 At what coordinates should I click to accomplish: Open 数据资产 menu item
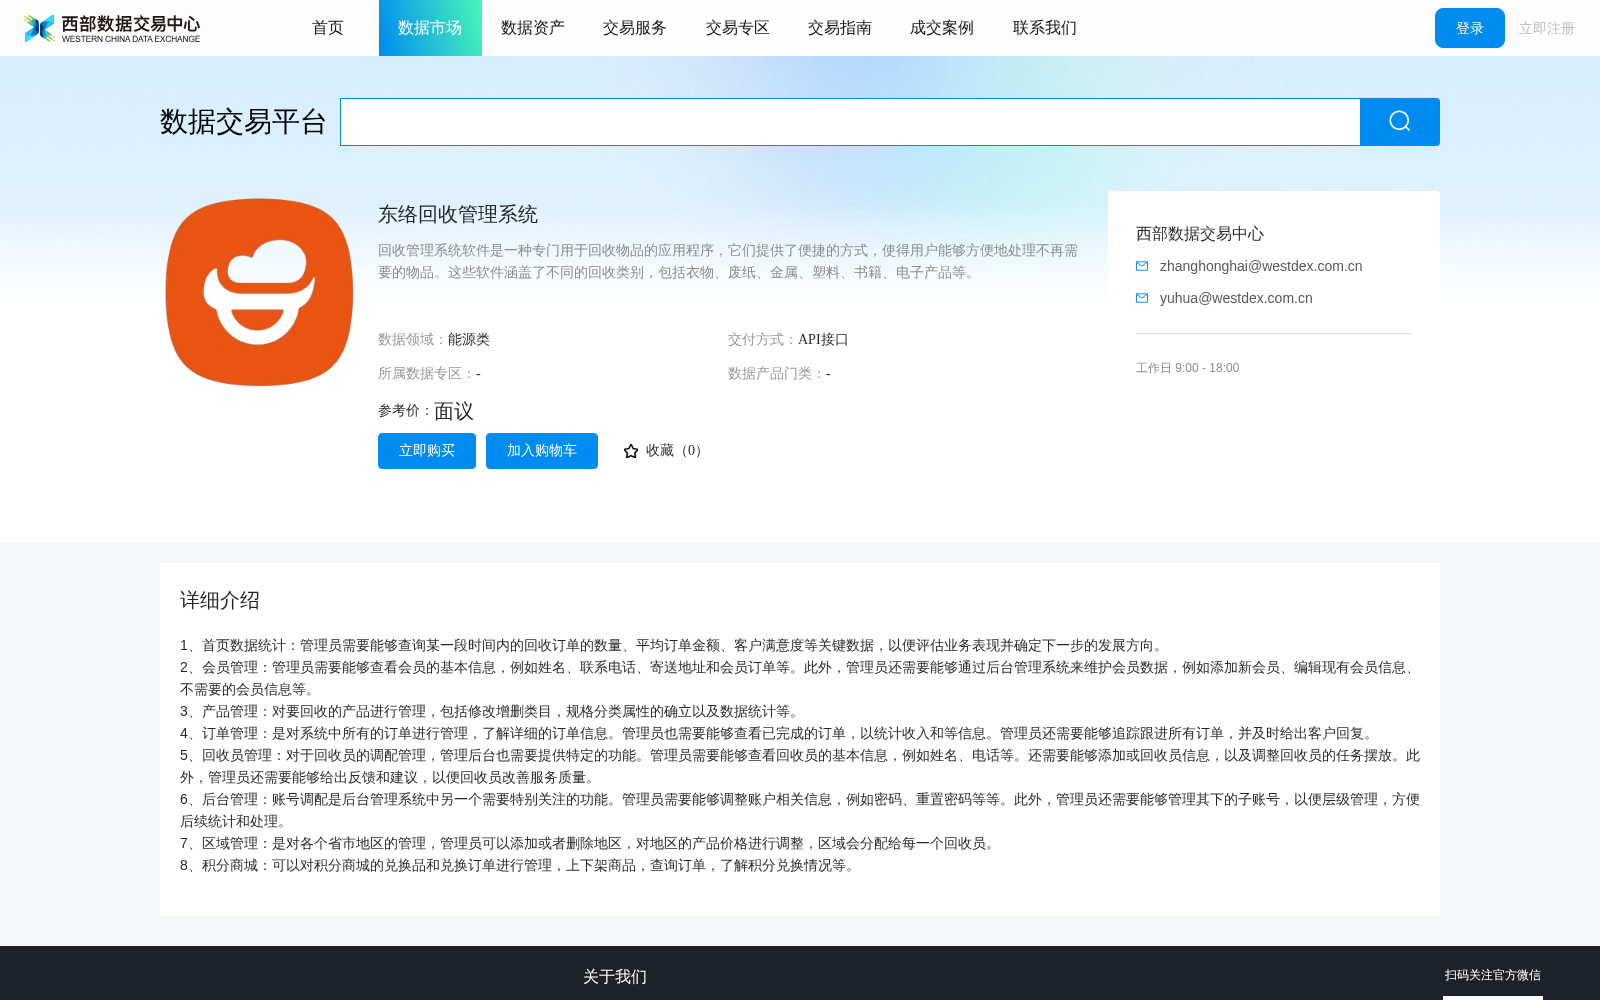click(x=533, y=28)
